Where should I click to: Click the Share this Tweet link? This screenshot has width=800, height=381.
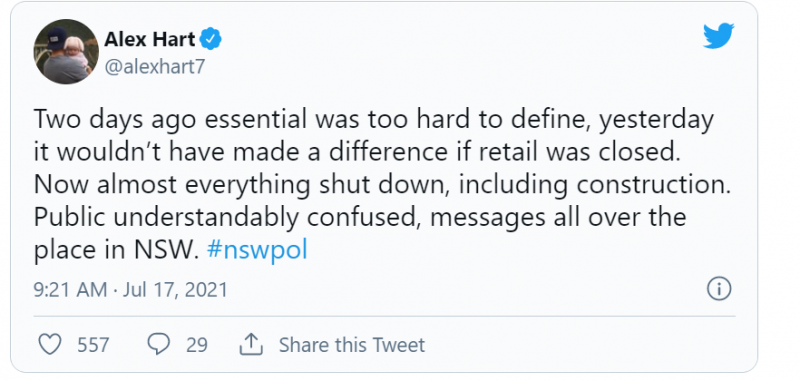pos(352,345)
